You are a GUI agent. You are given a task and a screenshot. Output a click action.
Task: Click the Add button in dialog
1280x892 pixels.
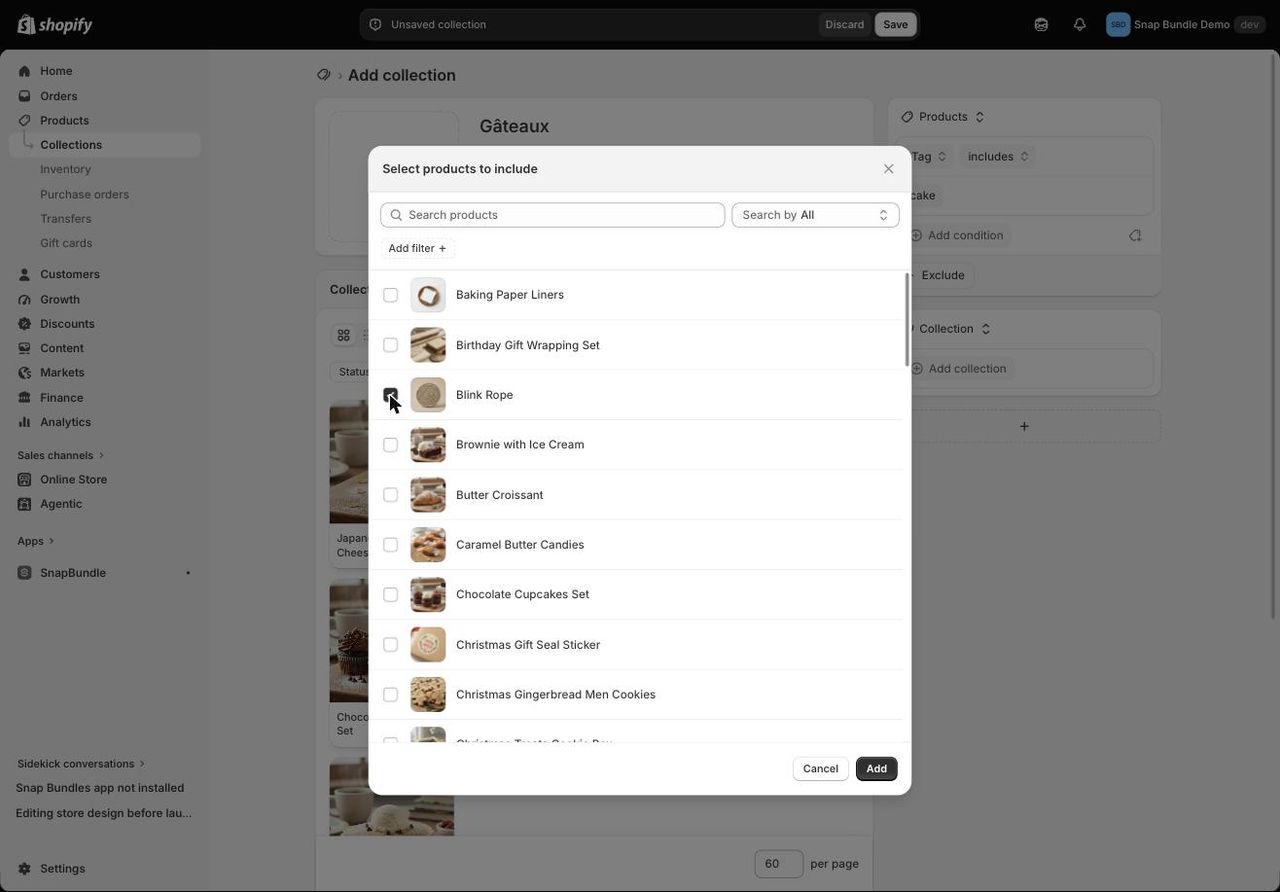pos(877,769)
